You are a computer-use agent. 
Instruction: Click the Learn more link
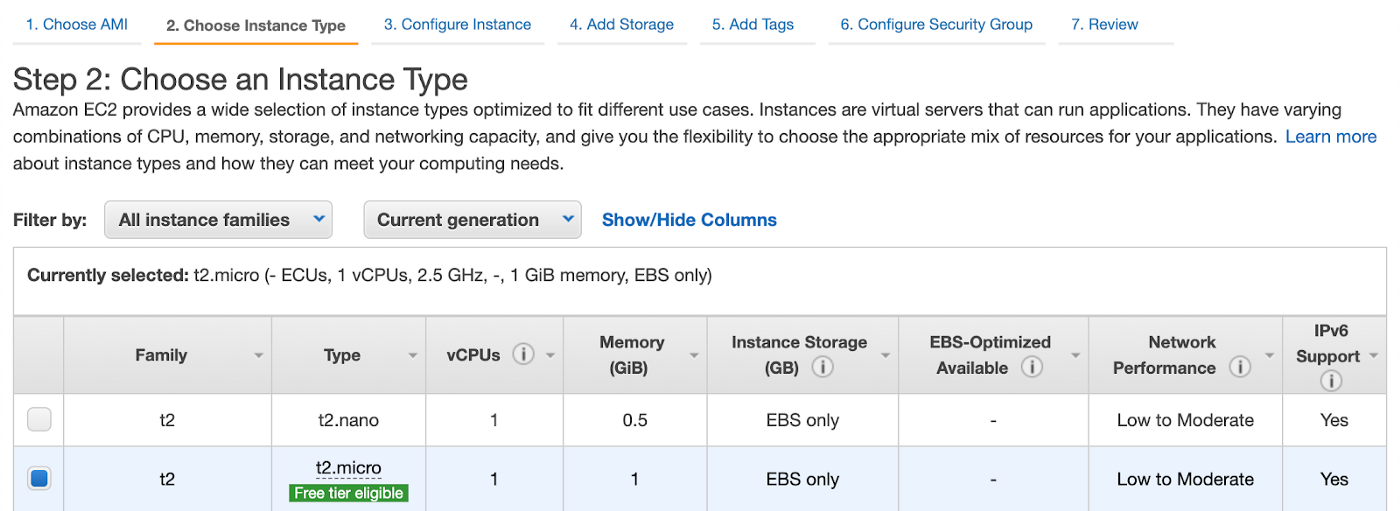tap(1331, 136)
